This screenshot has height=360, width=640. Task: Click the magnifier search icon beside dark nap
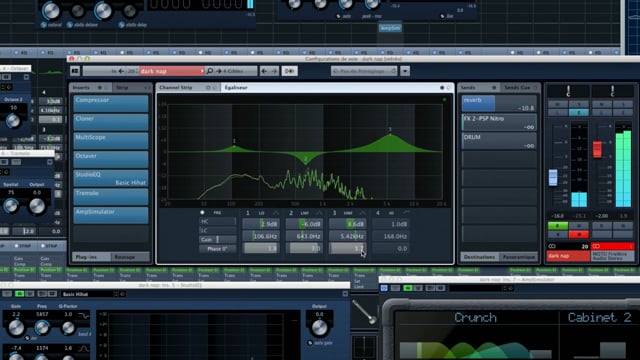pos(210,71)
